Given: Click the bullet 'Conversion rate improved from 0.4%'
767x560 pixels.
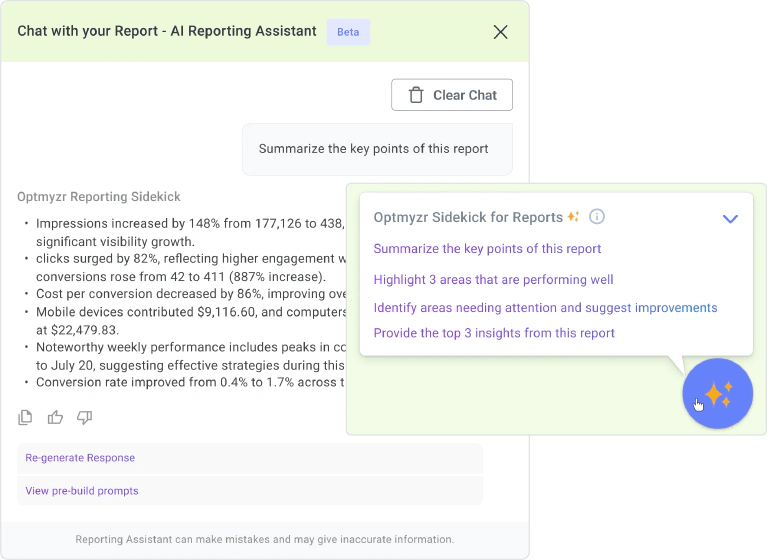Looking at the screenshot, I should click(x=190, y=382).
